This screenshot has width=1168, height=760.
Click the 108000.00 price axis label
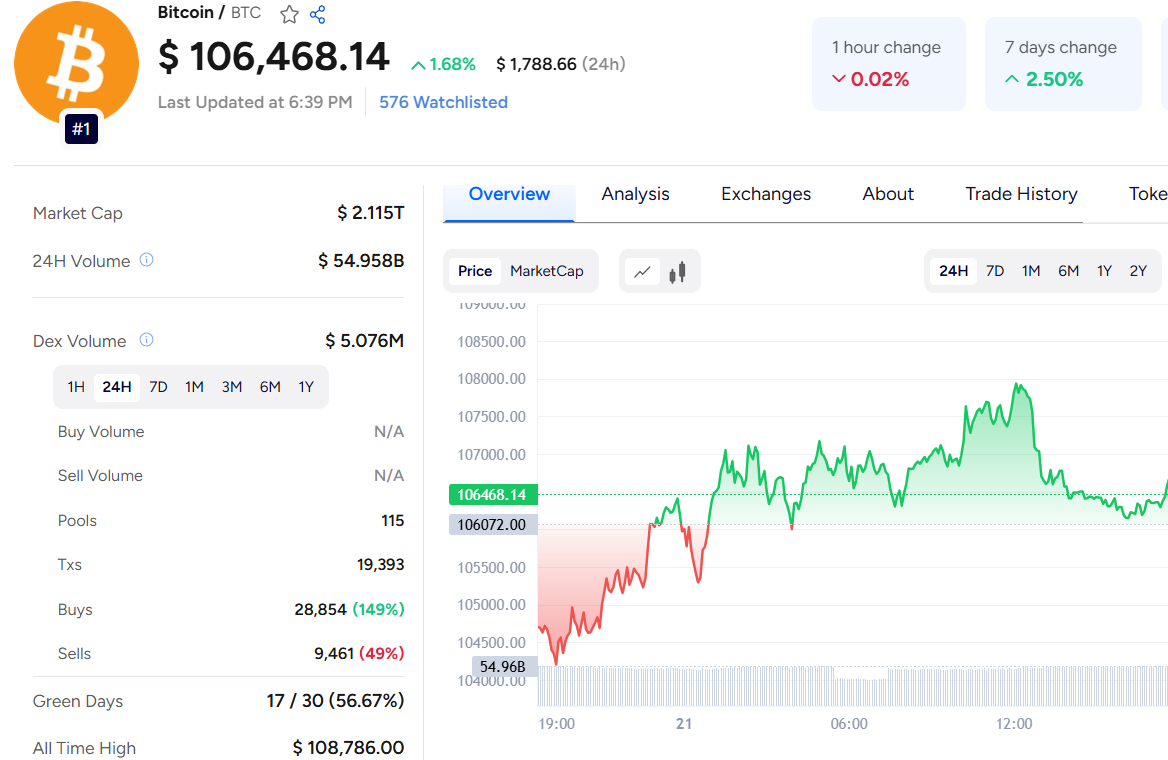point(492,379)
